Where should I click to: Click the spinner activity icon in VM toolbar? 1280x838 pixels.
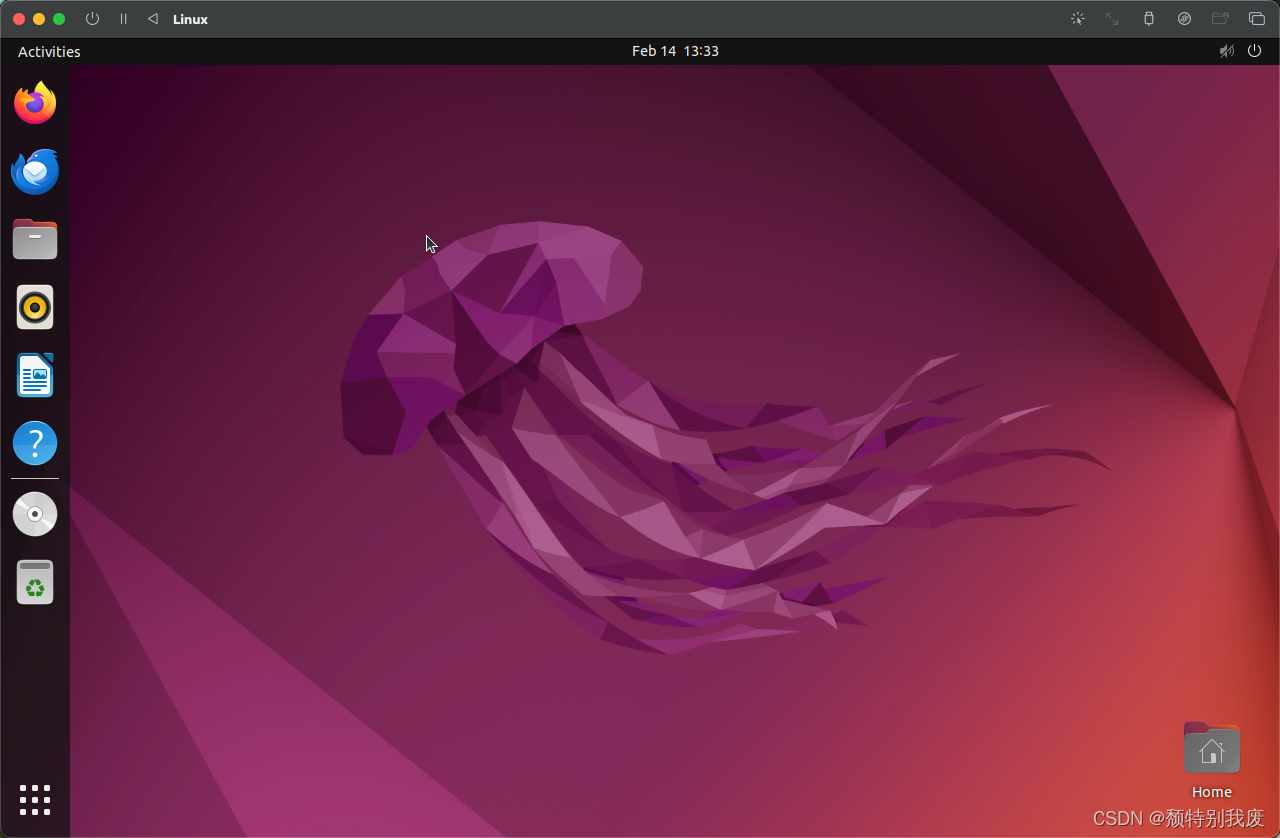click(1077, 19)
